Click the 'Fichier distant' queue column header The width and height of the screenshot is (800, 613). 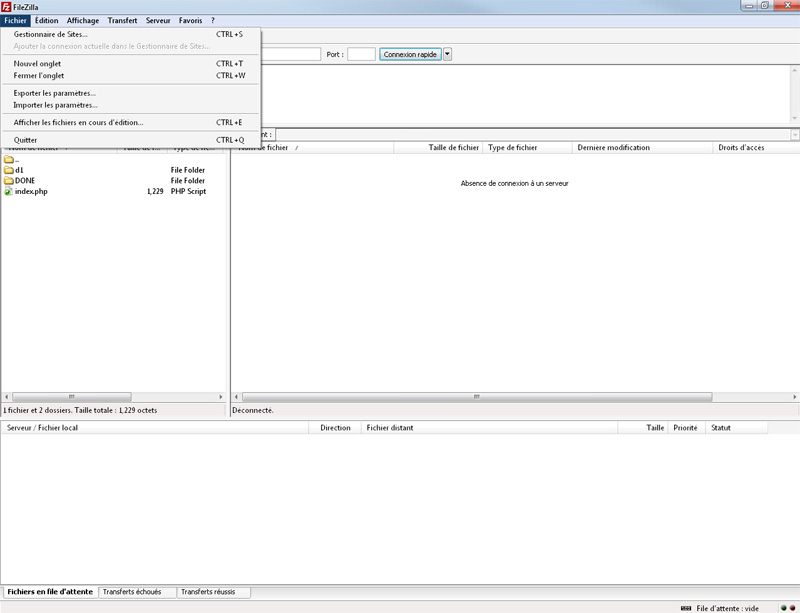(x=489, y=428)
